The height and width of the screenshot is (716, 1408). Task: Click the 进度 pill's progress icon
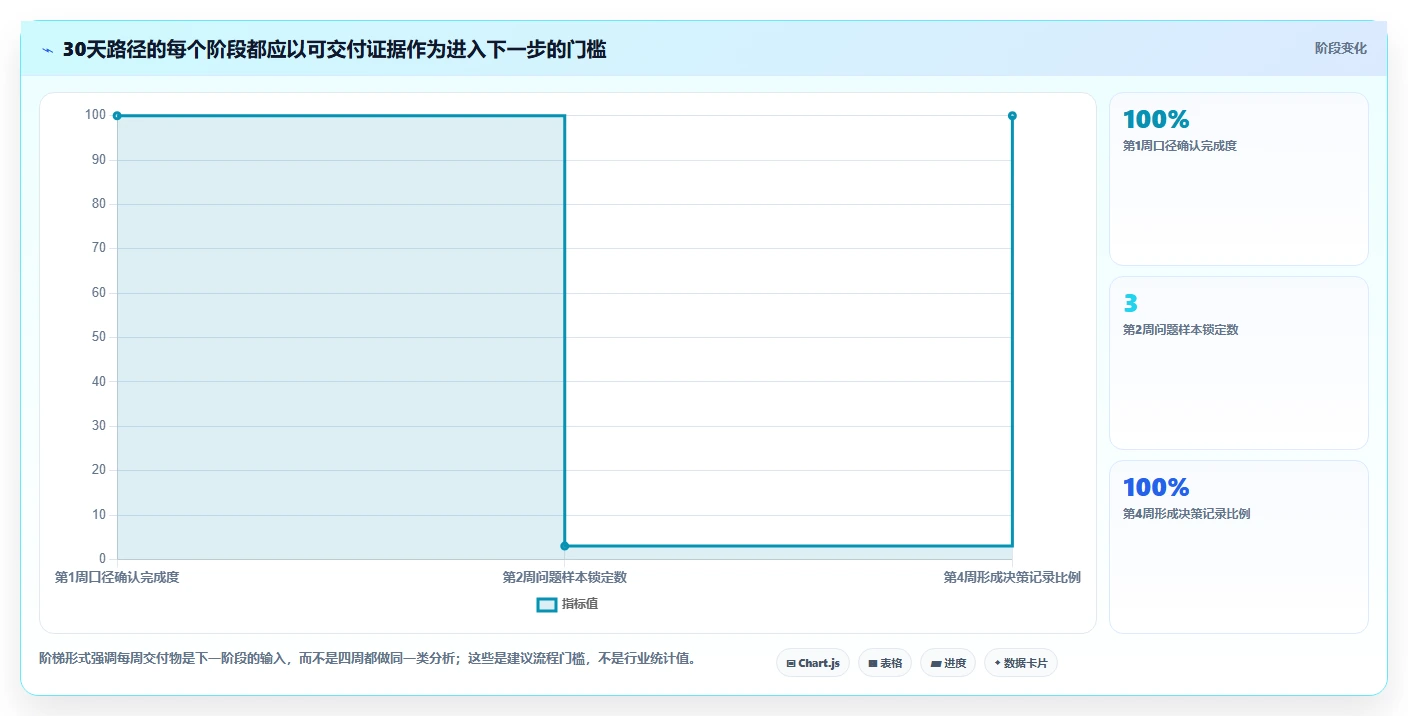tap(935, 664)
